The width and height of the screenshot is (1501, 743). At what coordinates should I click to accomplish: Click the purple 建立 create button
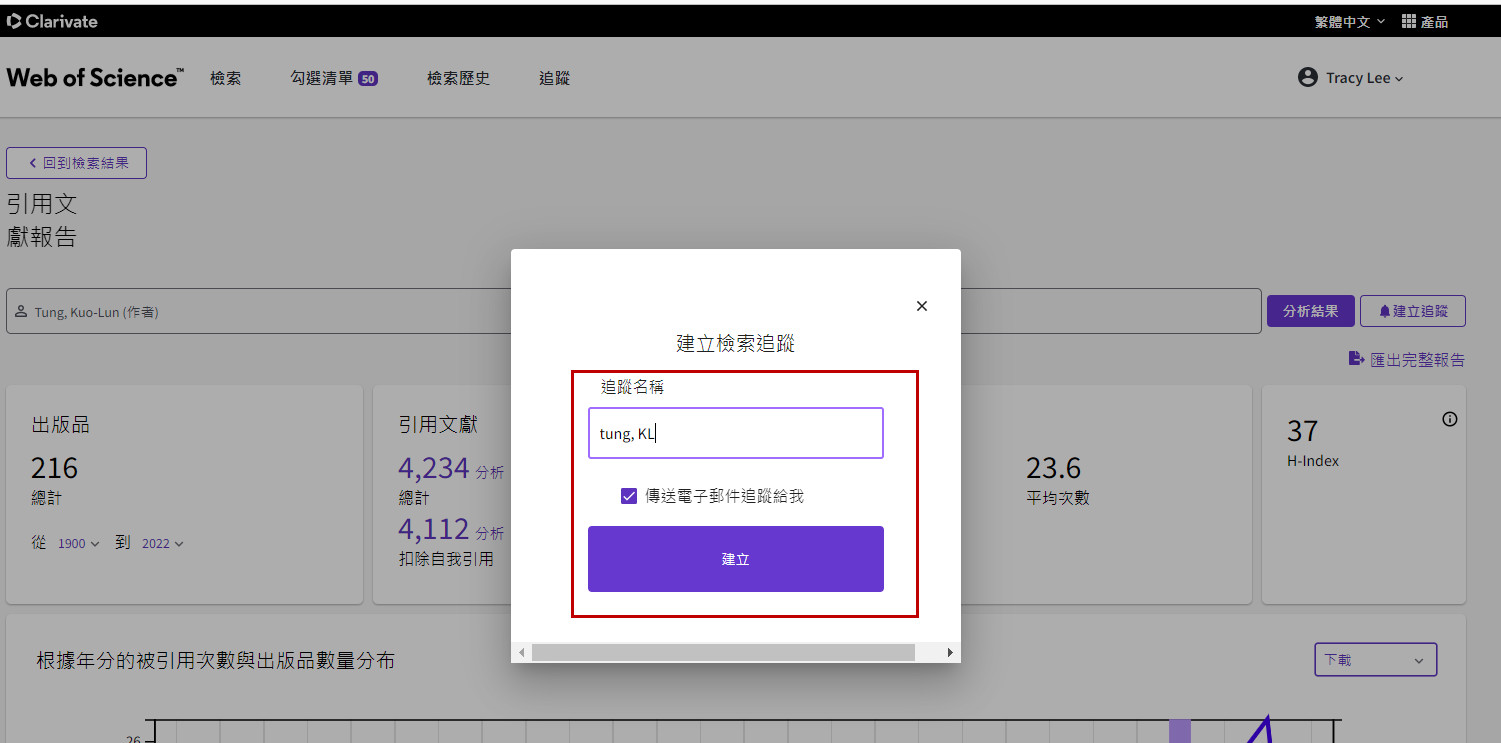[736, 559]
